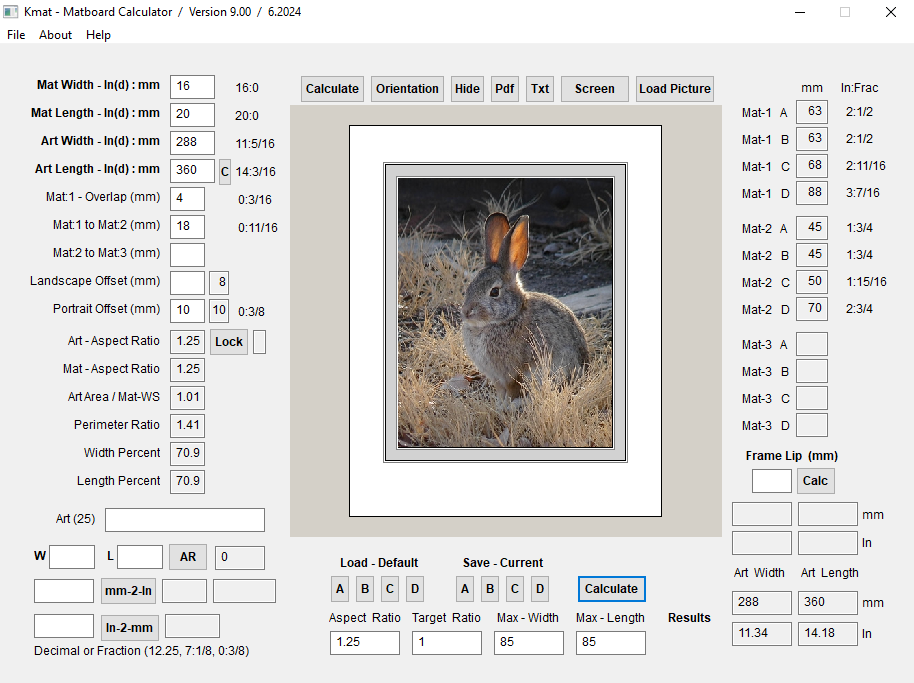This screenshot has height=683, width=914.
Task: Load default preset A
Action: pos(341,589)
